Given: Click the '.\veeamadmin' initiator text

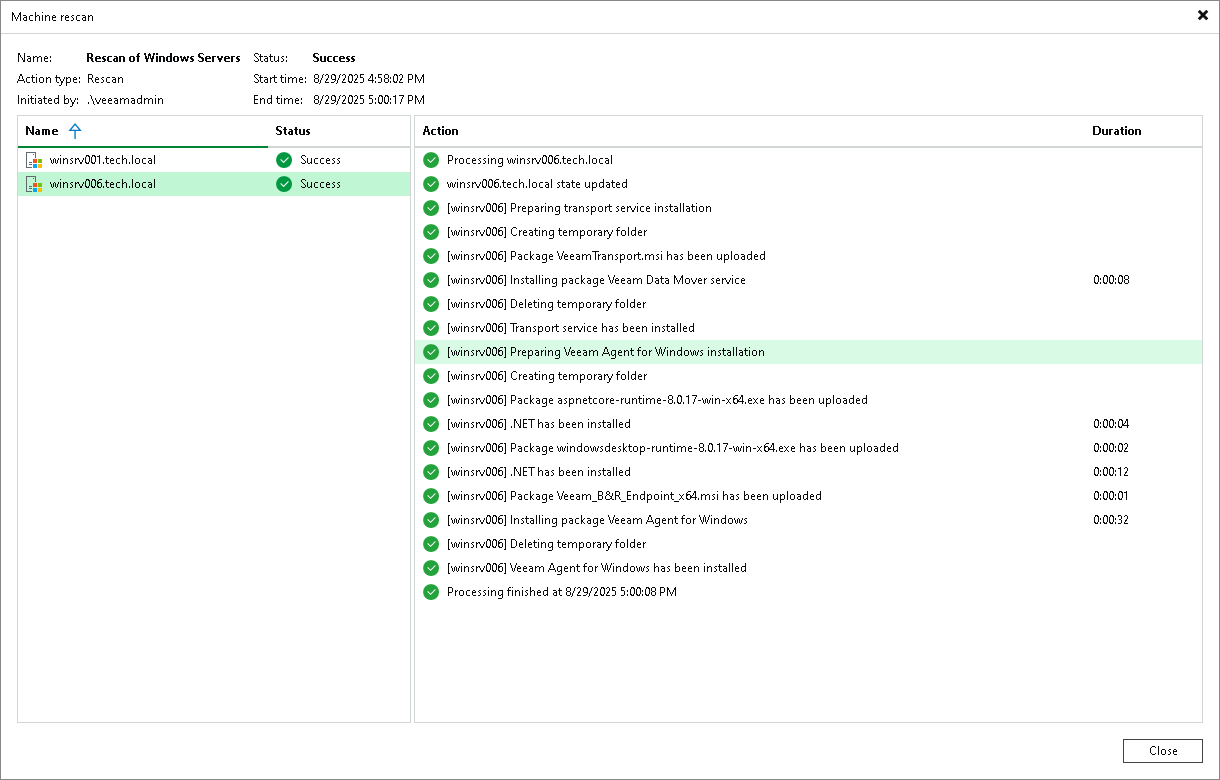Looking at the screenshot, I should click(x=125, y=100).
